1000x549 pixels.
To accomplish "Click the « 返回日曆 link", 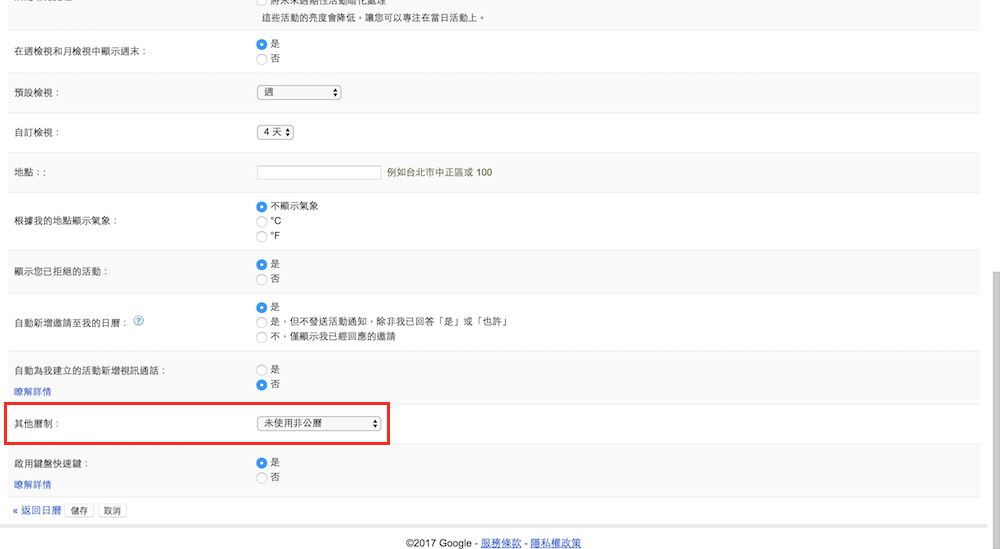I will click(37, 510).
